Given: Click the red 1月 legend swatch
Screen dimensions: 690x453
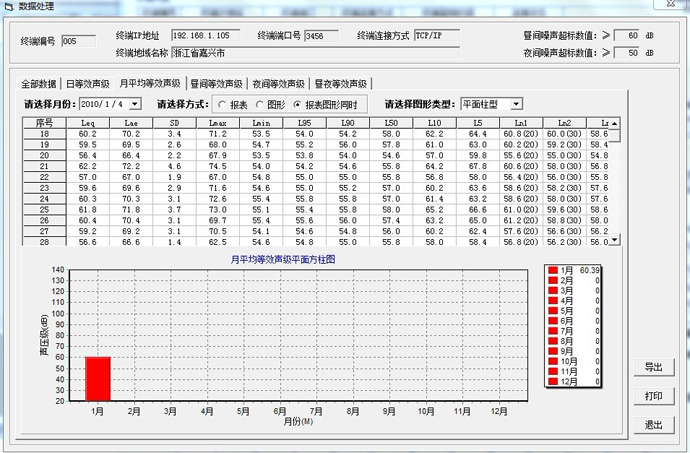Looking at the screenshot, I should (x=552, y=270).
